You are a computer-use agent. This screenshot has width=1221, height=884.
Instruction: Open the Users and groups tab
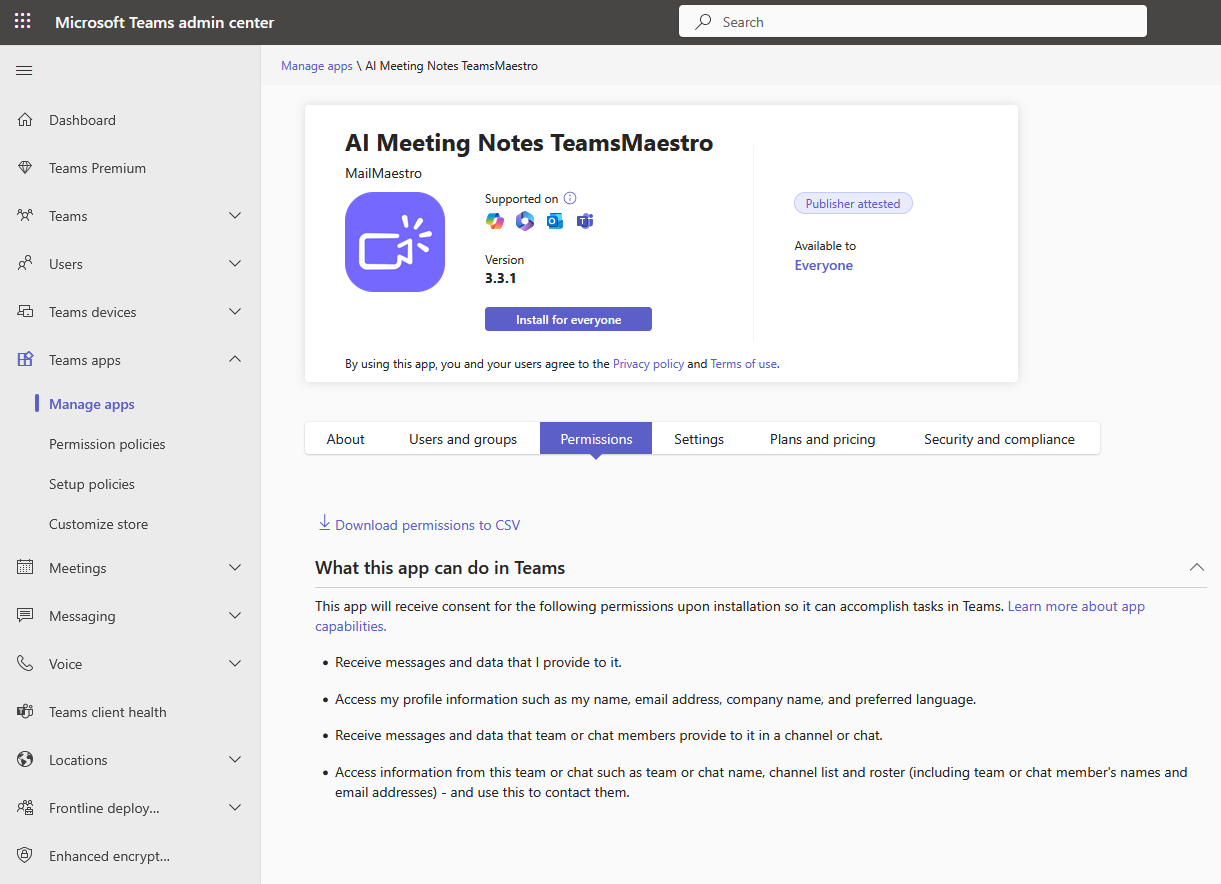[x=463, y=439]
